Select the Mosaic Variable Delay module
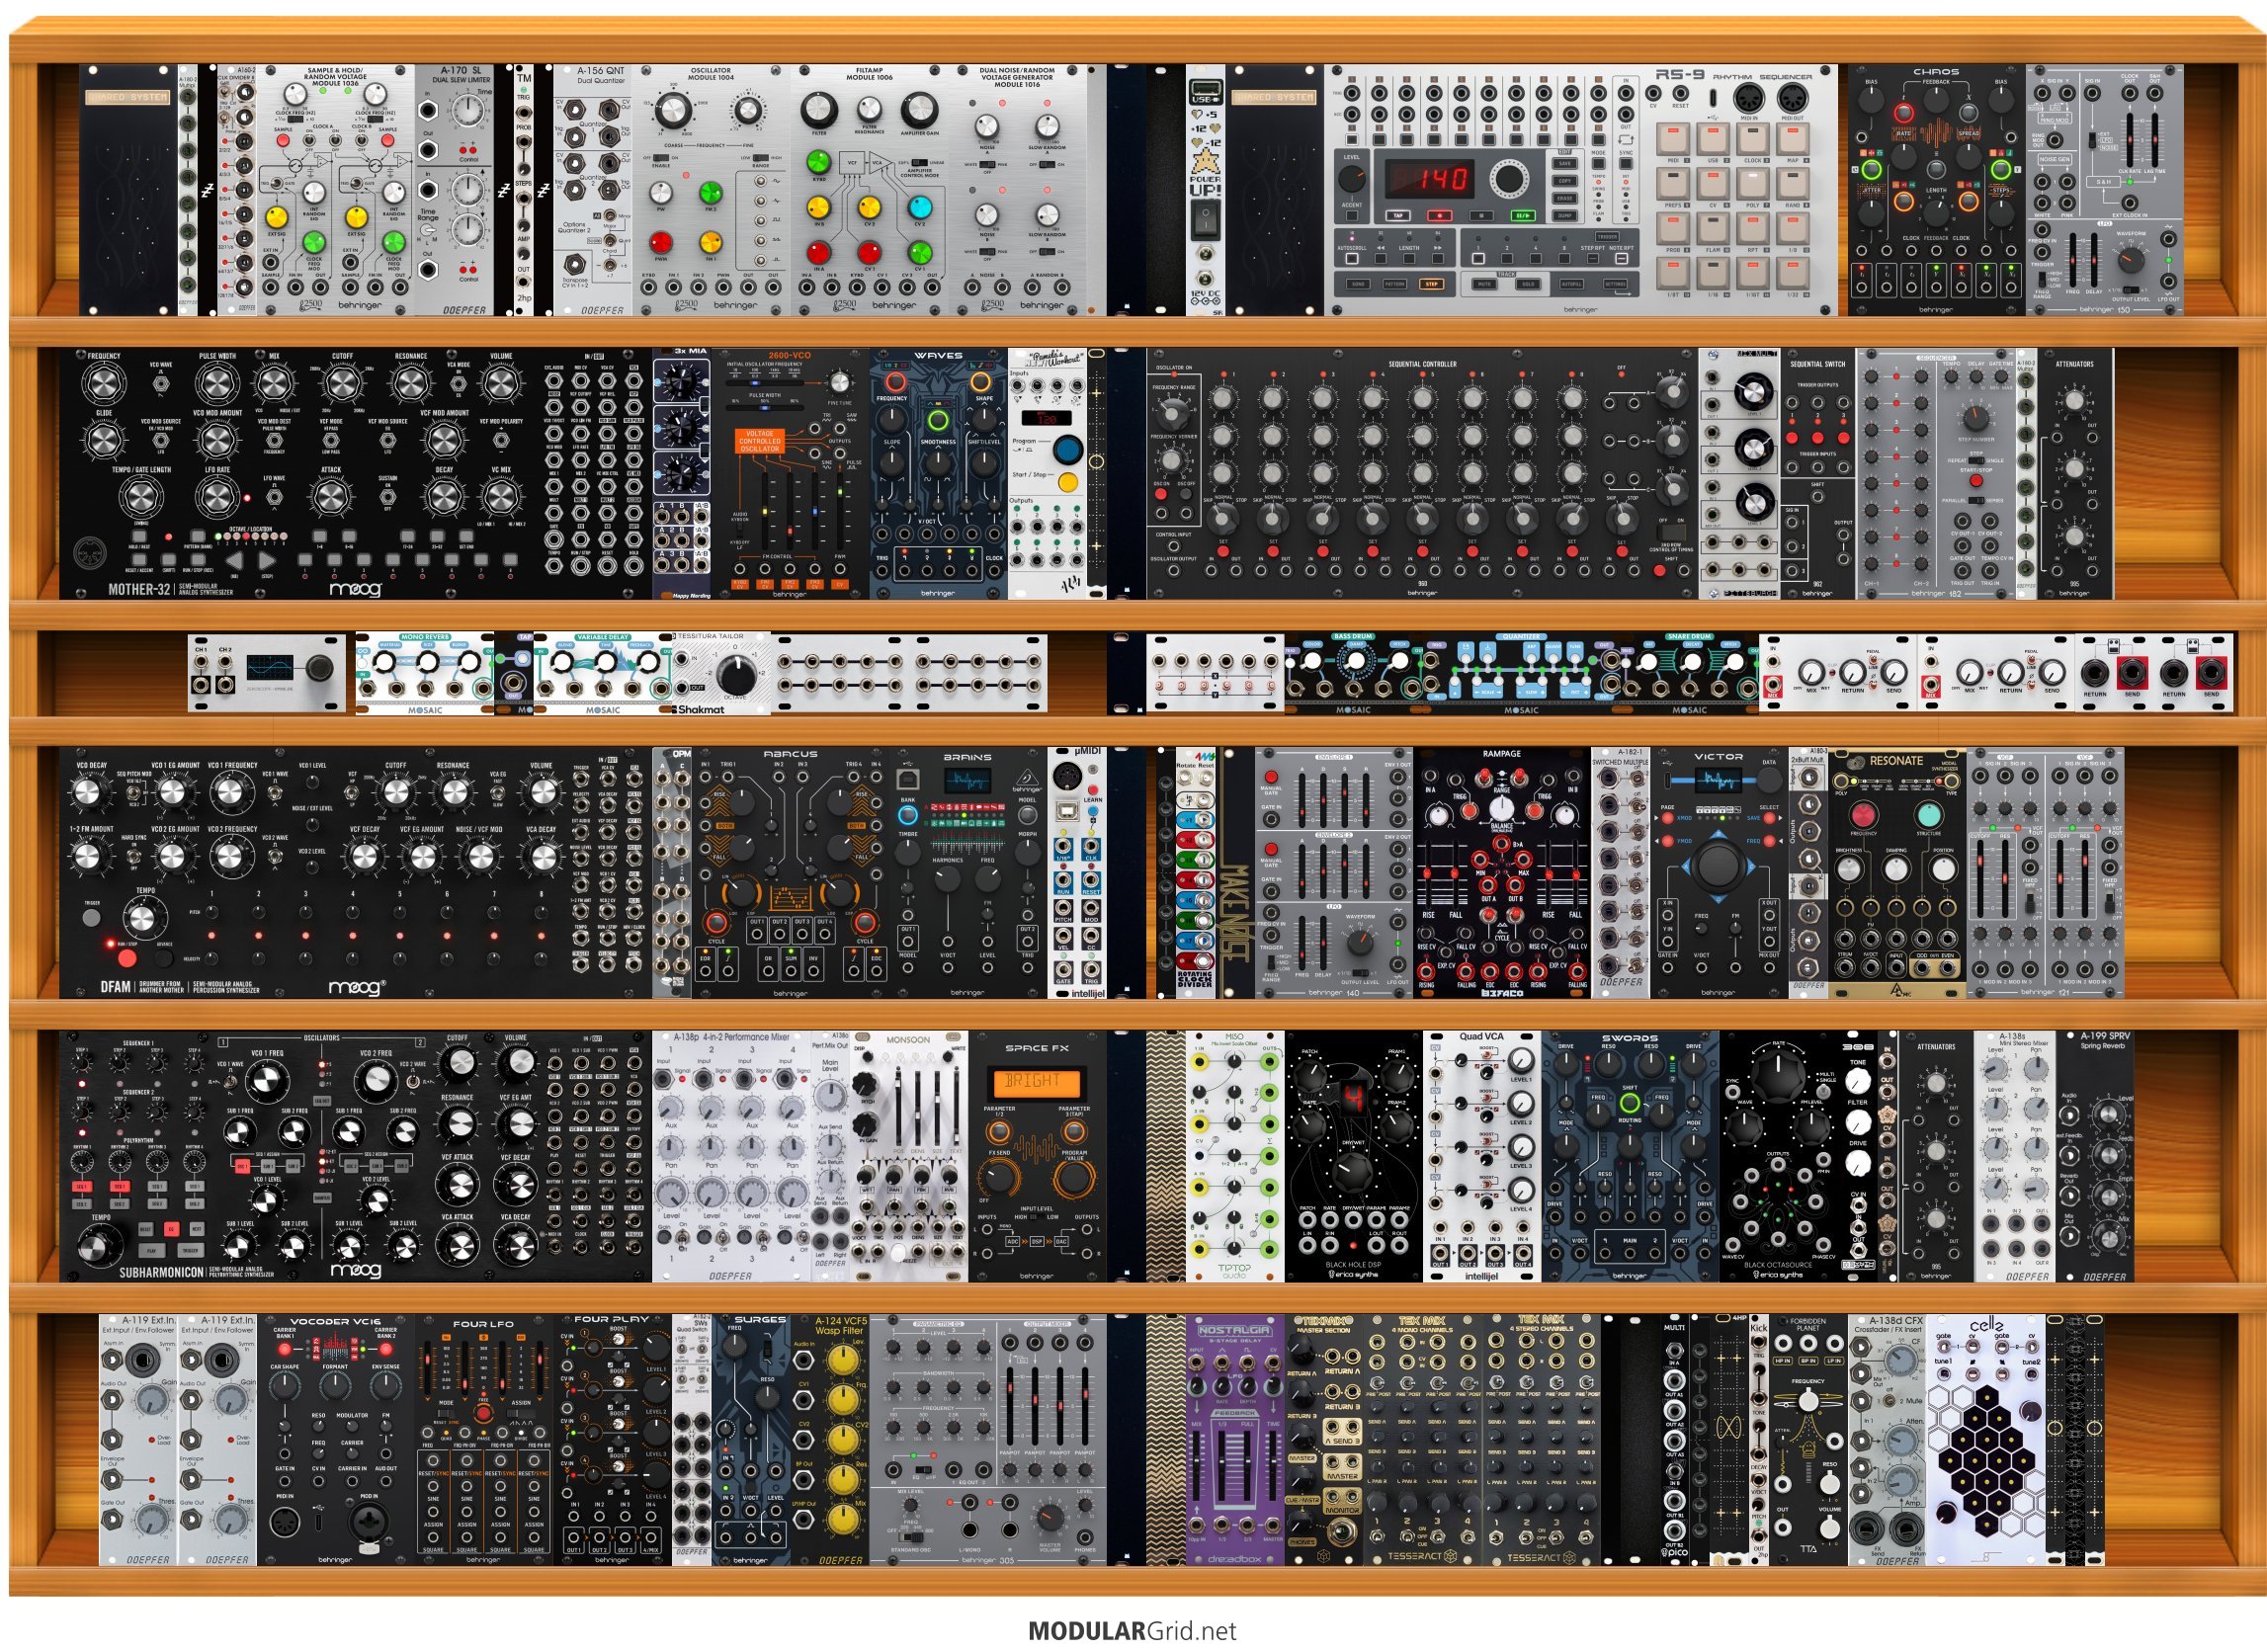Screen dimensions: 2267x1652 603,673
